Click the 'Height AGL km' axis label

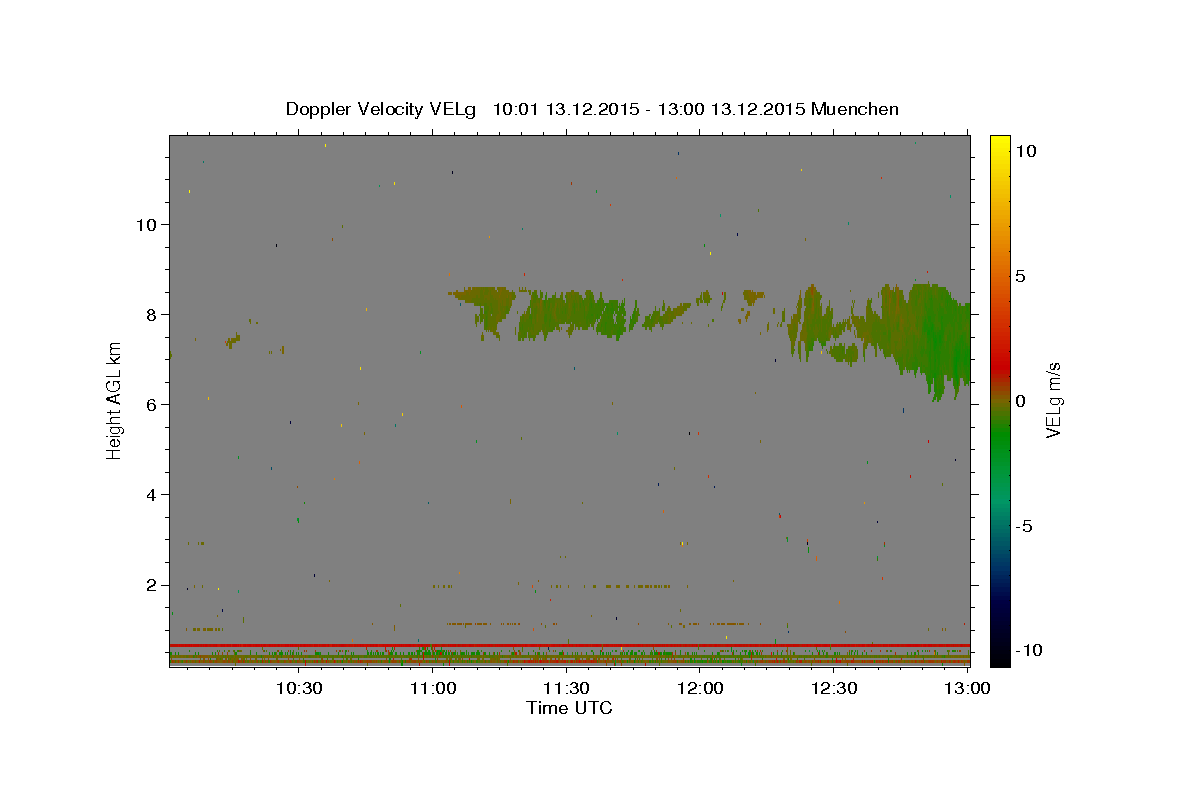(x=114, y=401)
